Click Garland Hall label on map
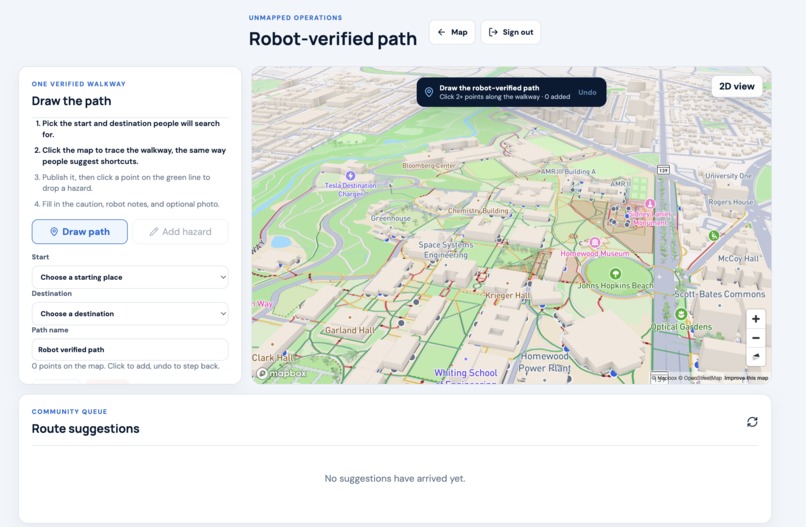 pyautogui.click(x=350, y=330)
